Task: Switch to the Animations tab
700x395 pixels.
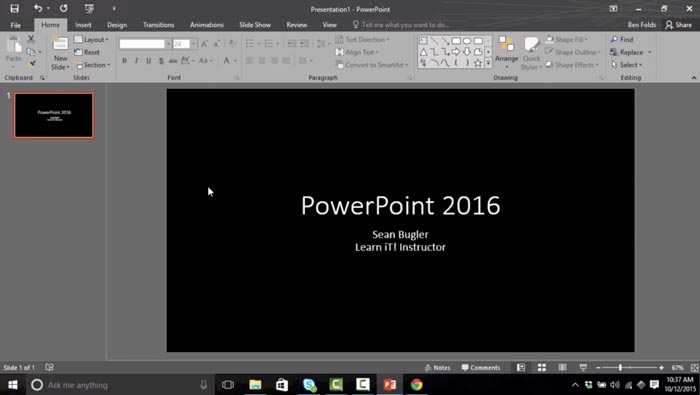Action: click(207, 25)
